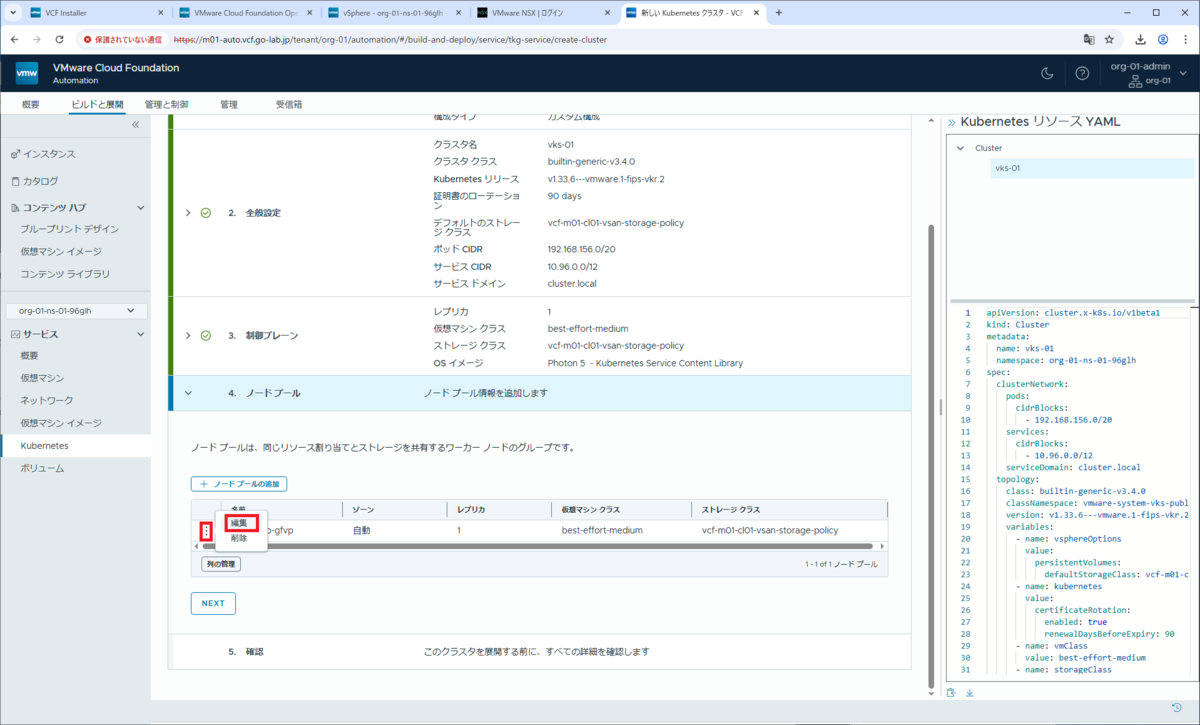This screenshot has height=725, width=1200.
Task: Open the tab search dropdown arrow
Action: 13,13
